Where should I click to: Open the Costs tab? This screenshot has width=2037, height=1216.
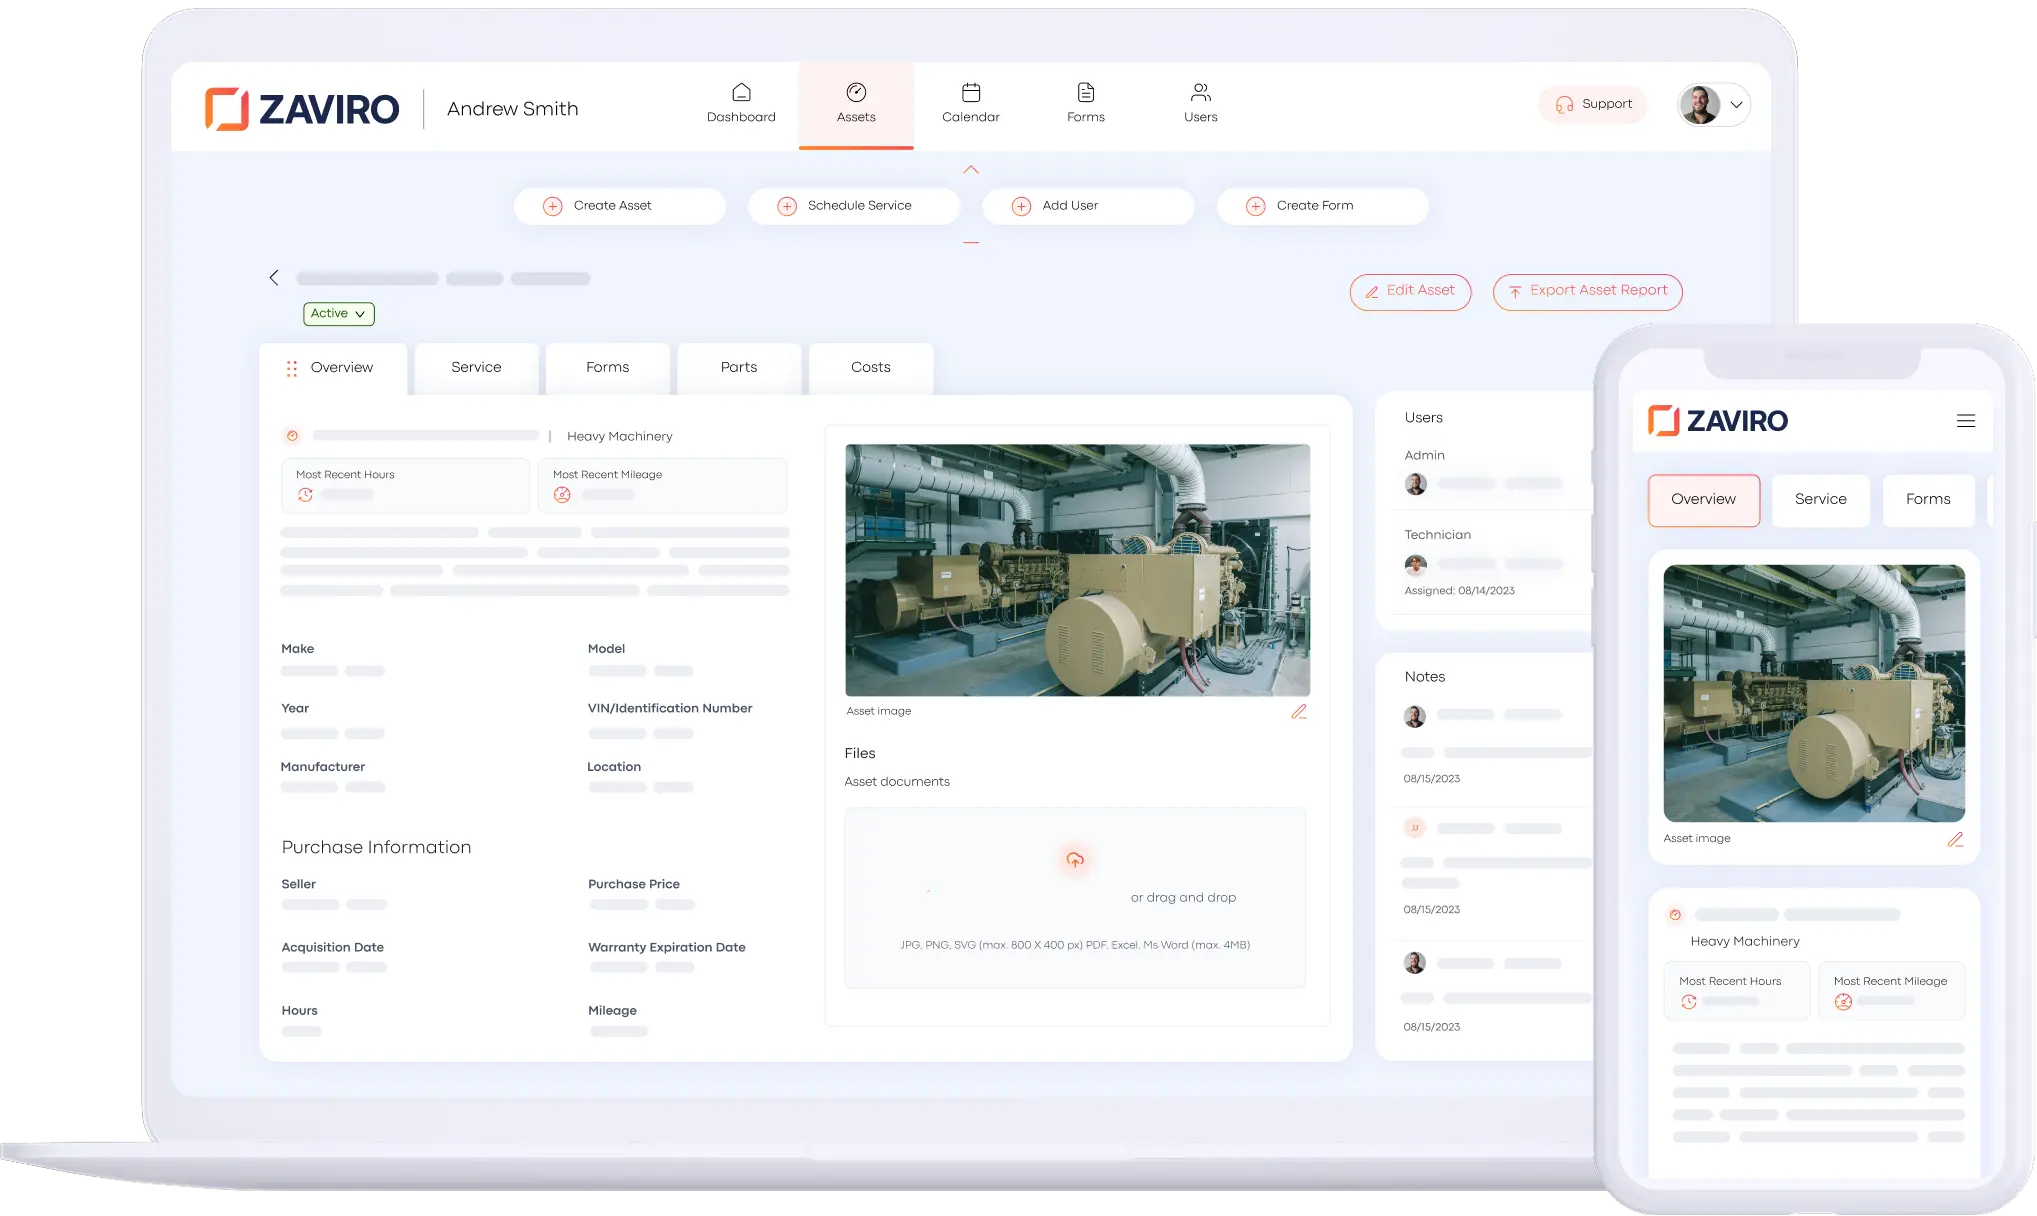(x=870, y=368)
